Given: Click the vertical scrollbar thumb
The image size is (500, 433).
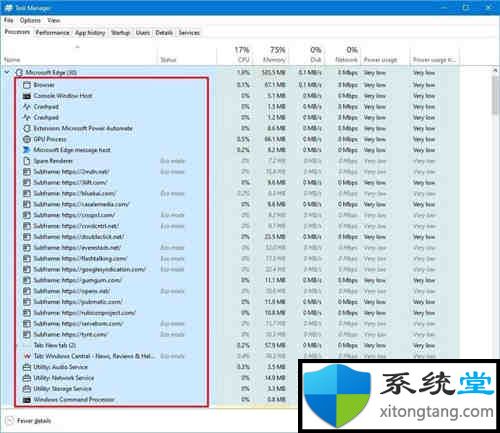Looking at the screenshot, I should (x=495, y=95).
